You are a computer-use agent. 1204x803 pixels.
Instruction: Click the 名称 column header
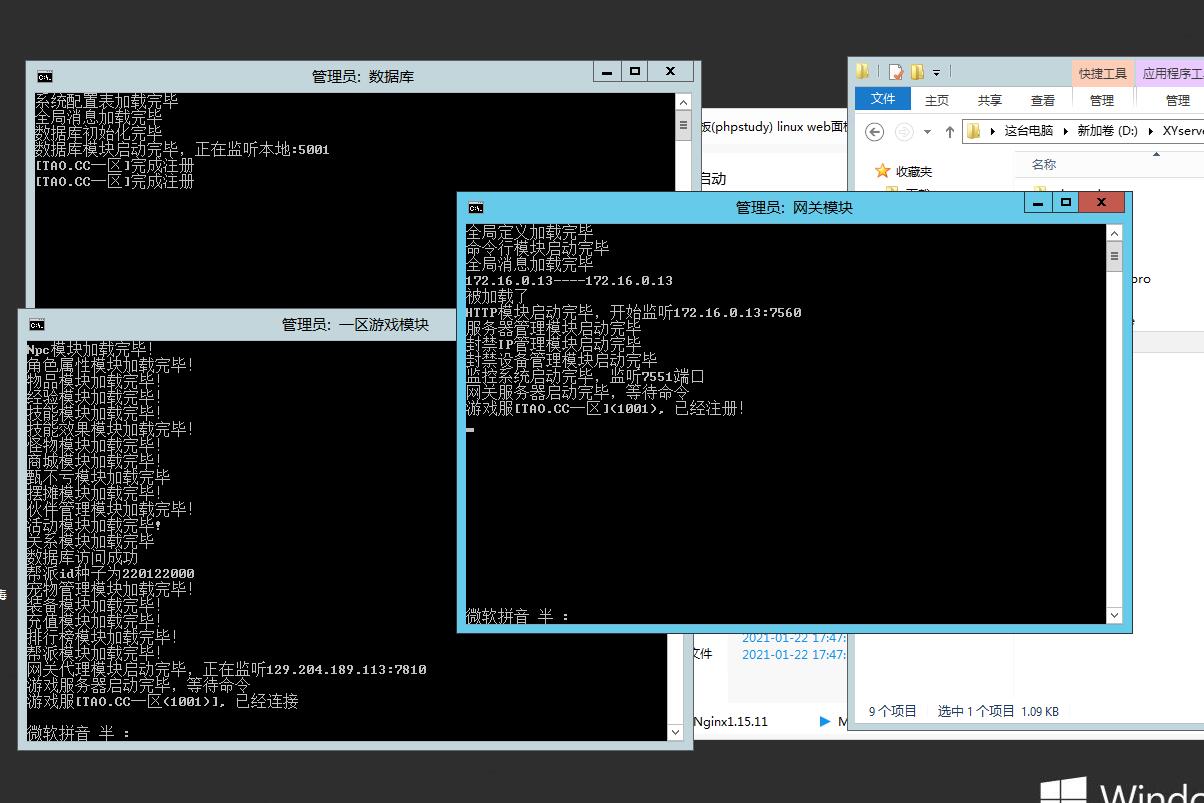[x=1044, y=164]
